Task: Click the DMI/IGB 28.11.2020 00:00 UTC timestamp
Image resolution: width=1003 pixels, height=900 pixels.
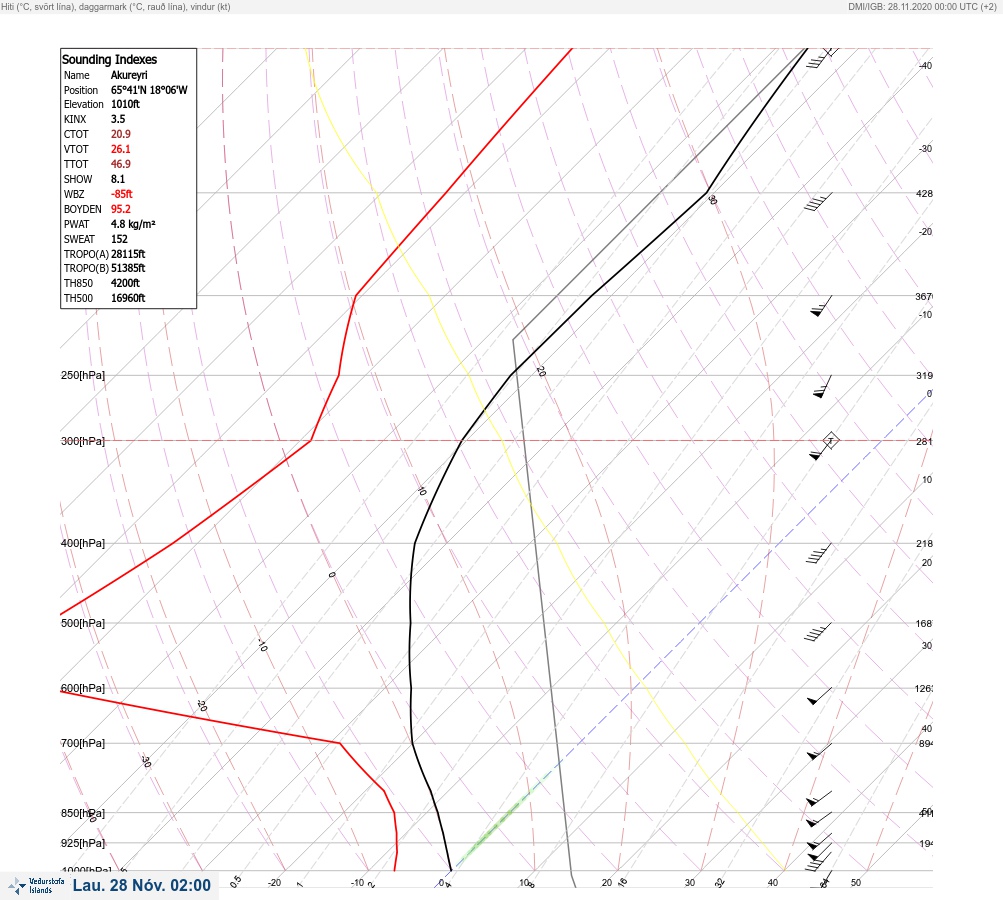Action: pyautogui.click(x=922, y=7)
